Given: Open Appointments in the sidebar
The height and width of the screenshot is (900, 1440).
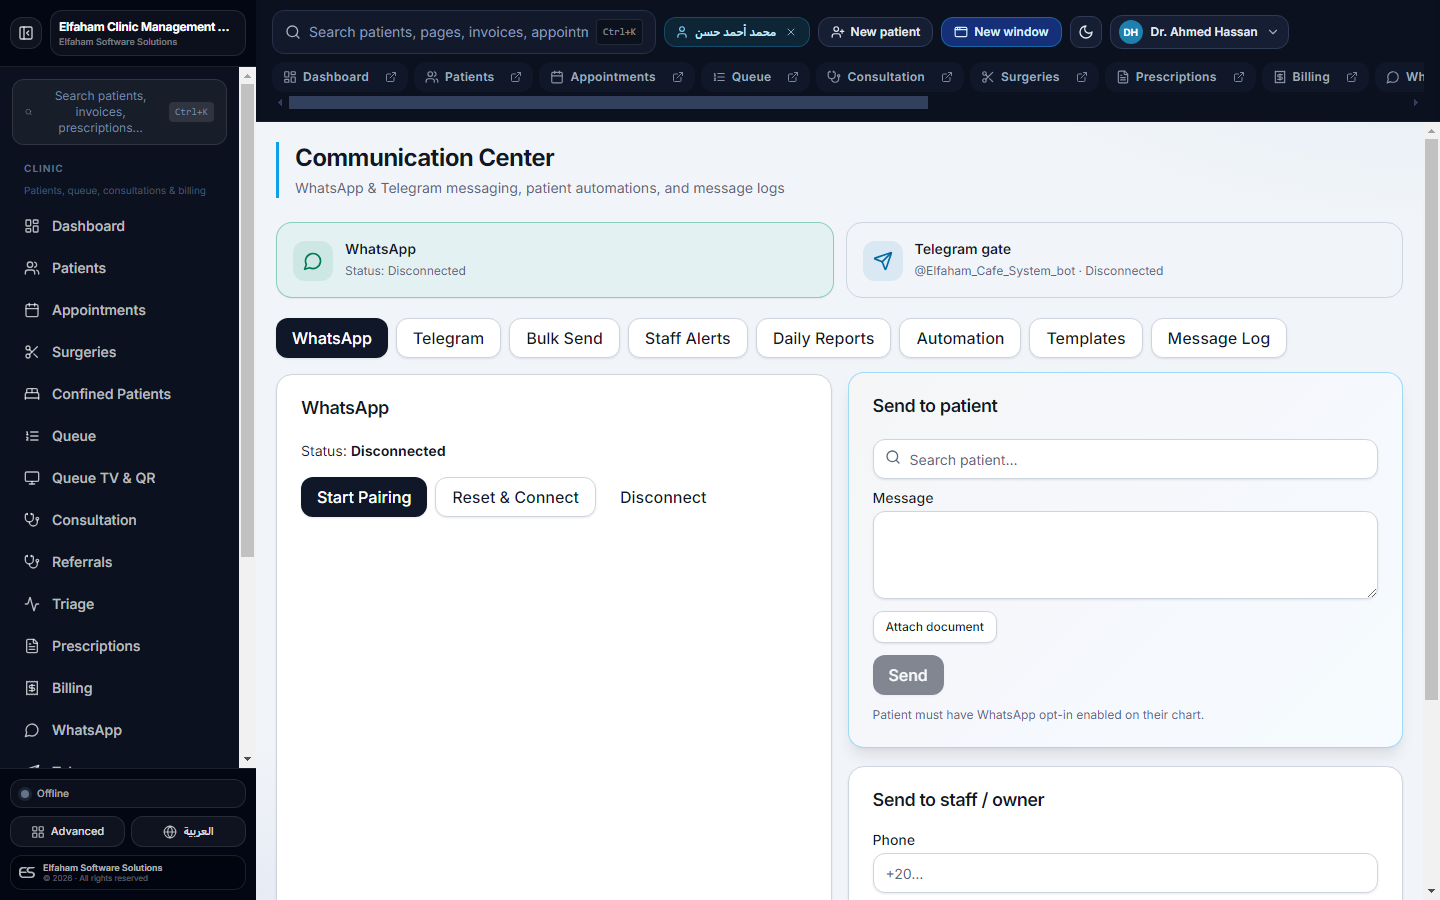Looking at the screenshot, I should tap(120, 310).
